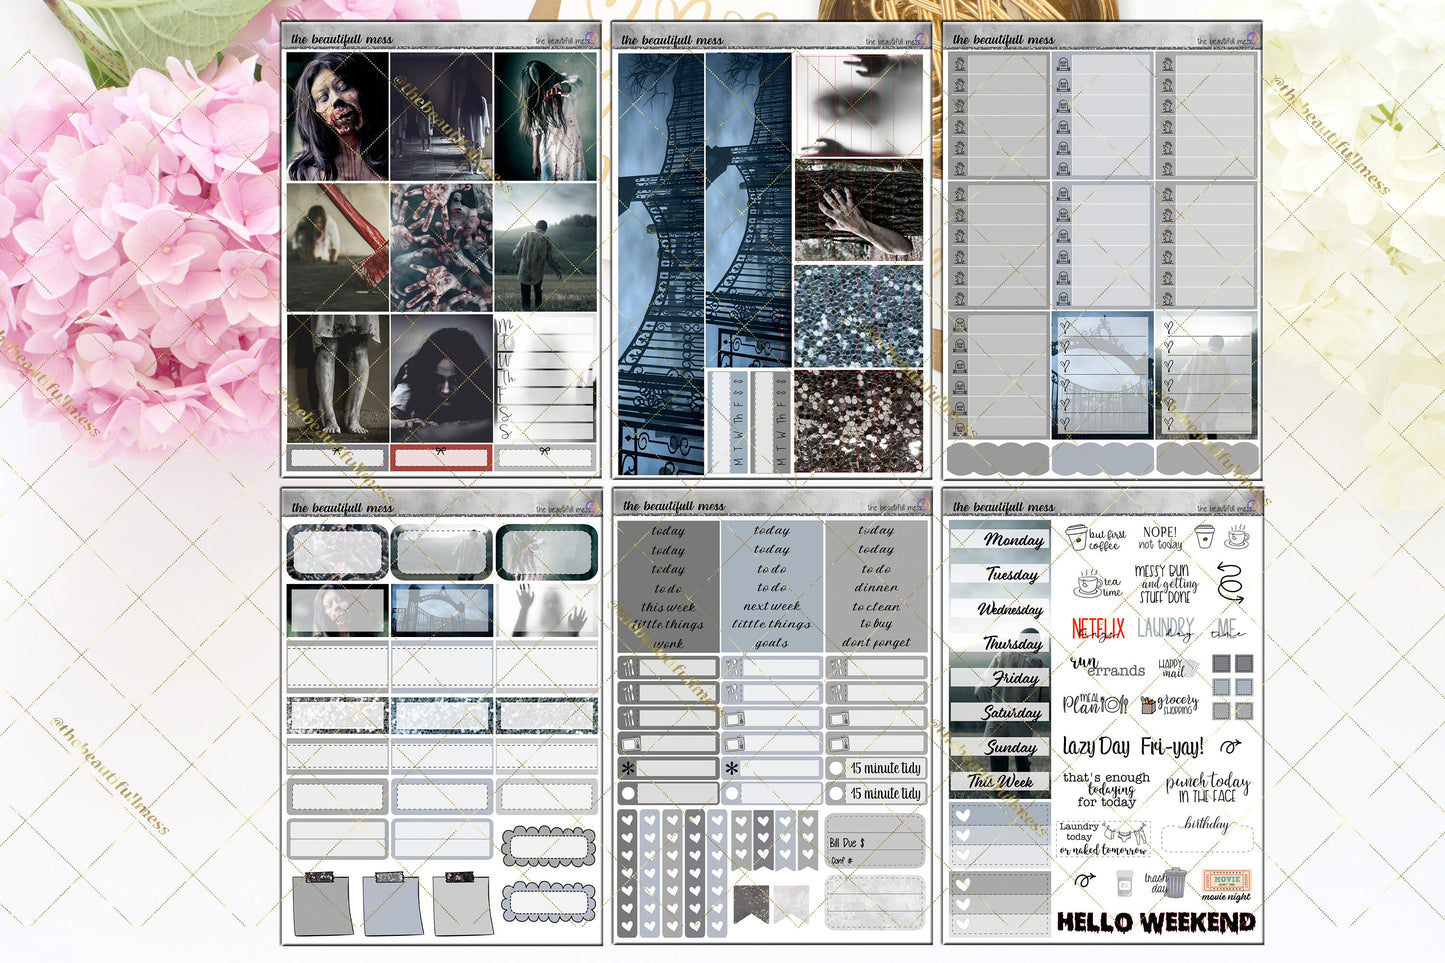
Task: Click the envelope icon beside 'happy mail'
Action: (x=1189, y=666)
